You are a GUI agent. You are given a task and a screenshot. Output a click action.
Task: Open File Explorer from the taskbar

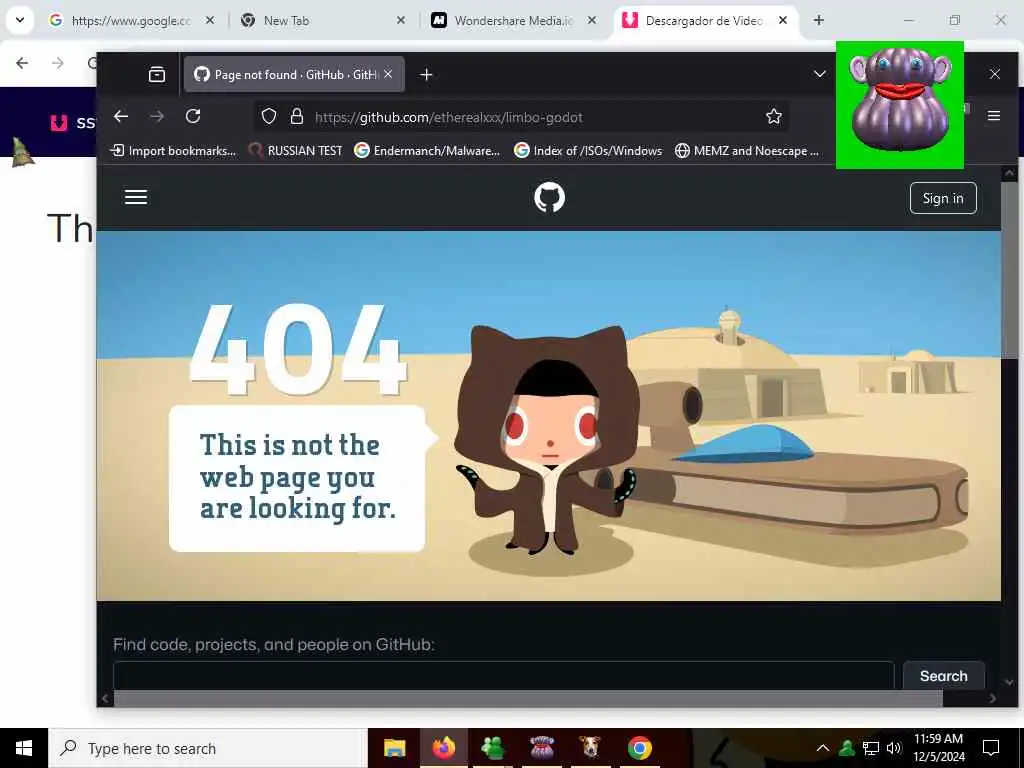[394, 748]
